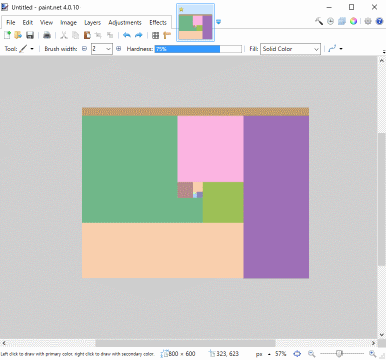This screenshot has height=360, width=386.
Task: Open the Fill Solid Color dropdown
Action: (x=290, y=49)
